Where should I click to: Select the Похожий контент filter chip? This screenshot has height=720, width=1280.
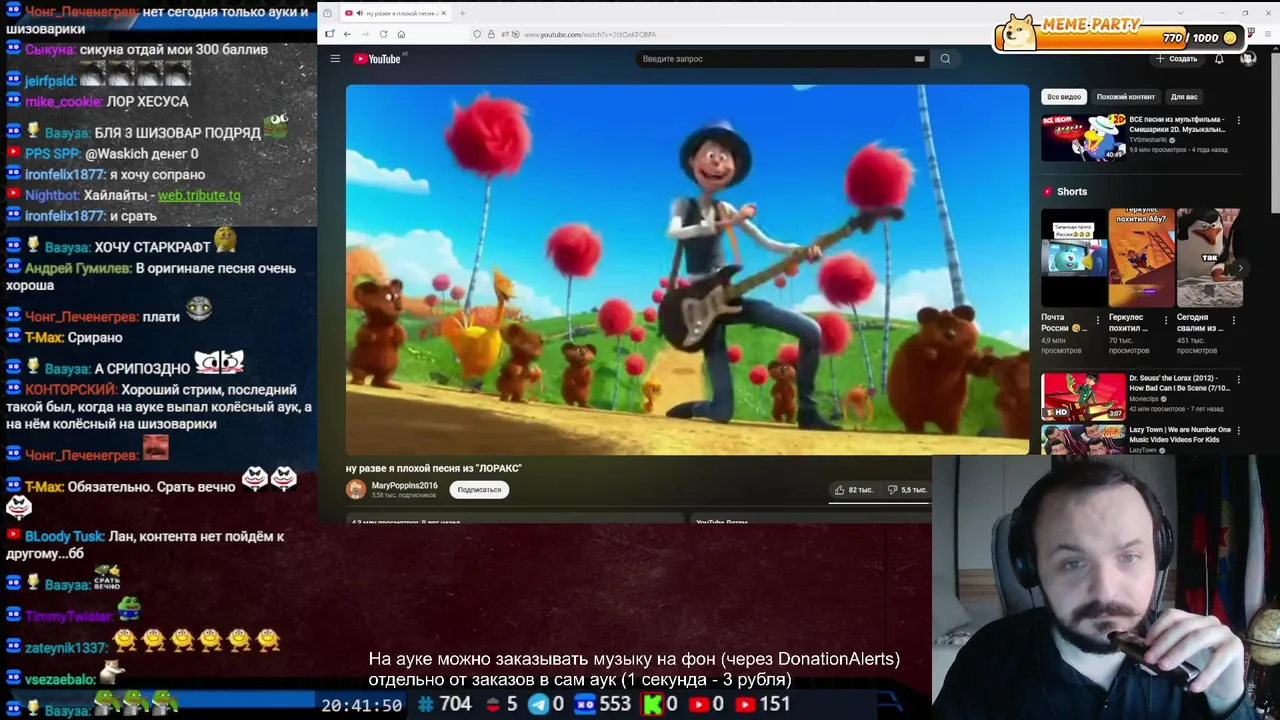pyautogui.click(x=1125, y=97)
